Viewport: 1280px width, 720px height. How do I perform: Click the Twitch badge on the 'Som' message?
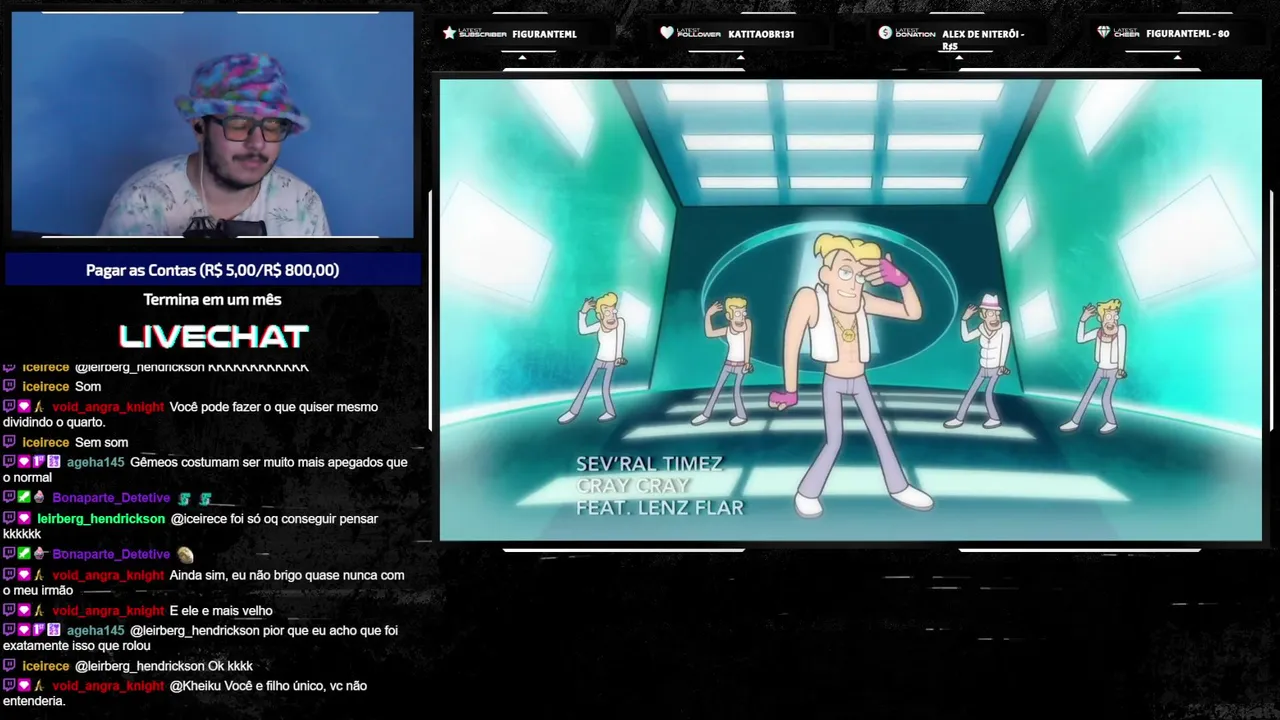[x=9, y=386]
